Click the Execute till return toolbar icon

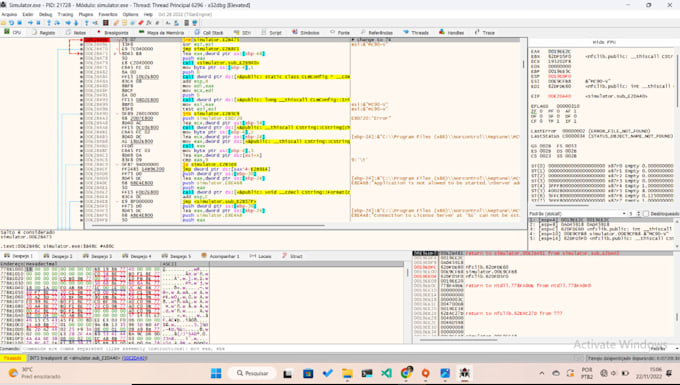87,23
